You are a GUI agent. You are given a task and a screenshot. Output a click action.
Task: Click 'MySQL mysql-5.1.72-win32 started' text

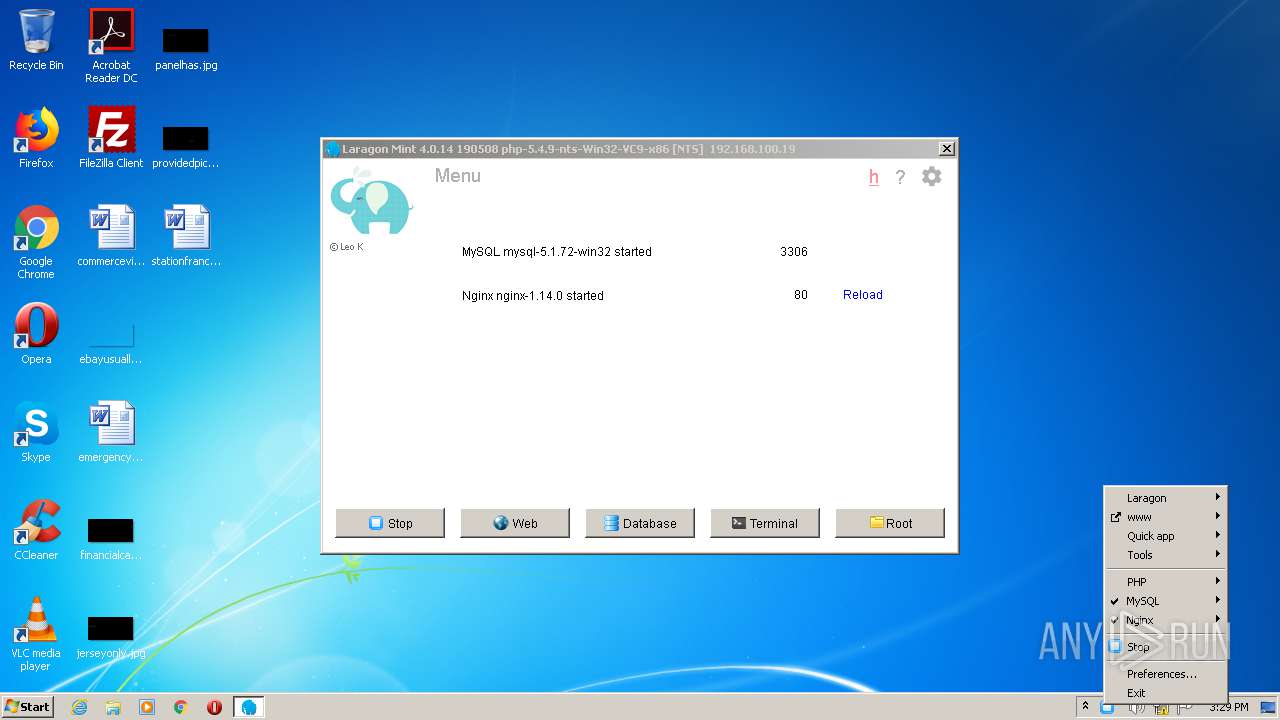(x=557, y=252)
